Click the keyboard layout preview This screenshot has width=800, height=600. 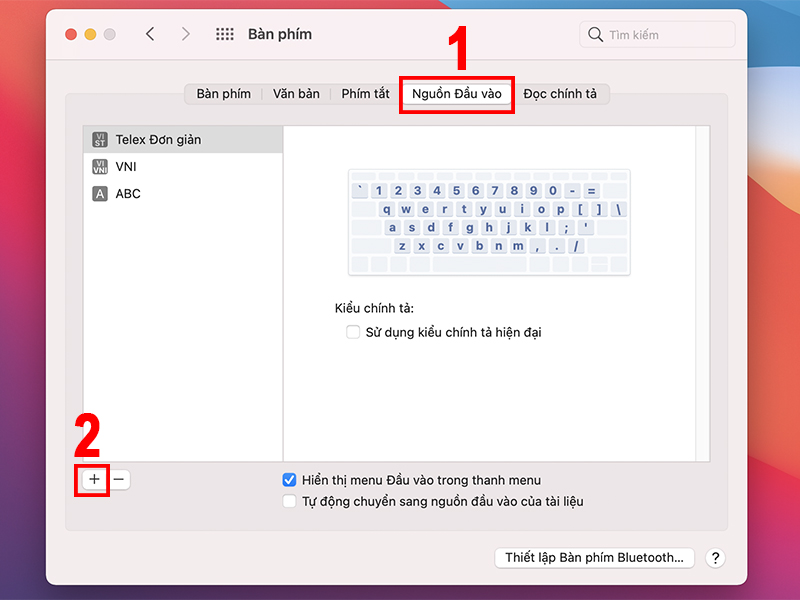pyautogui.click(x=489, y=222)
